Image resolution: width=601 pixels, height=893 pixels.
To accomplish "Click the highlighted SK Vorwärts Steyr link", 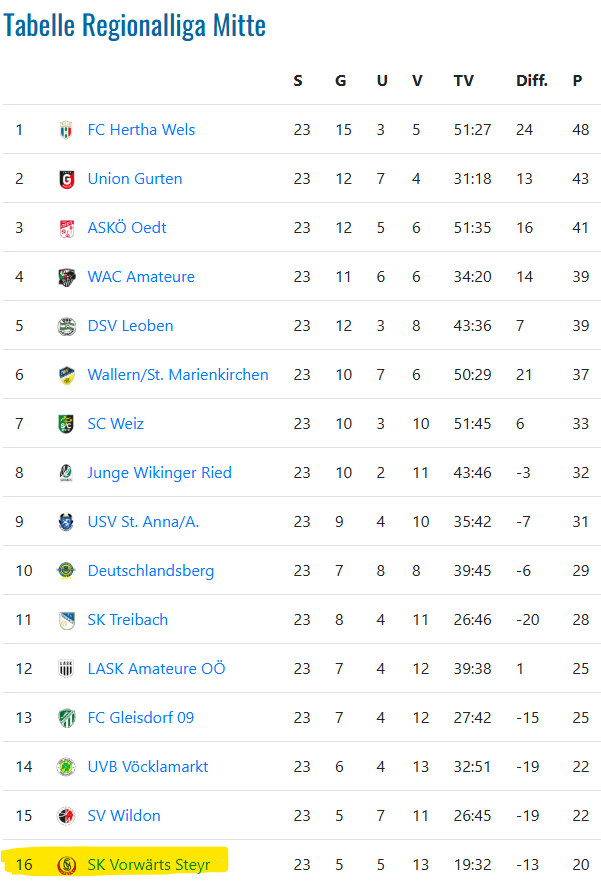I will [149, 865].
